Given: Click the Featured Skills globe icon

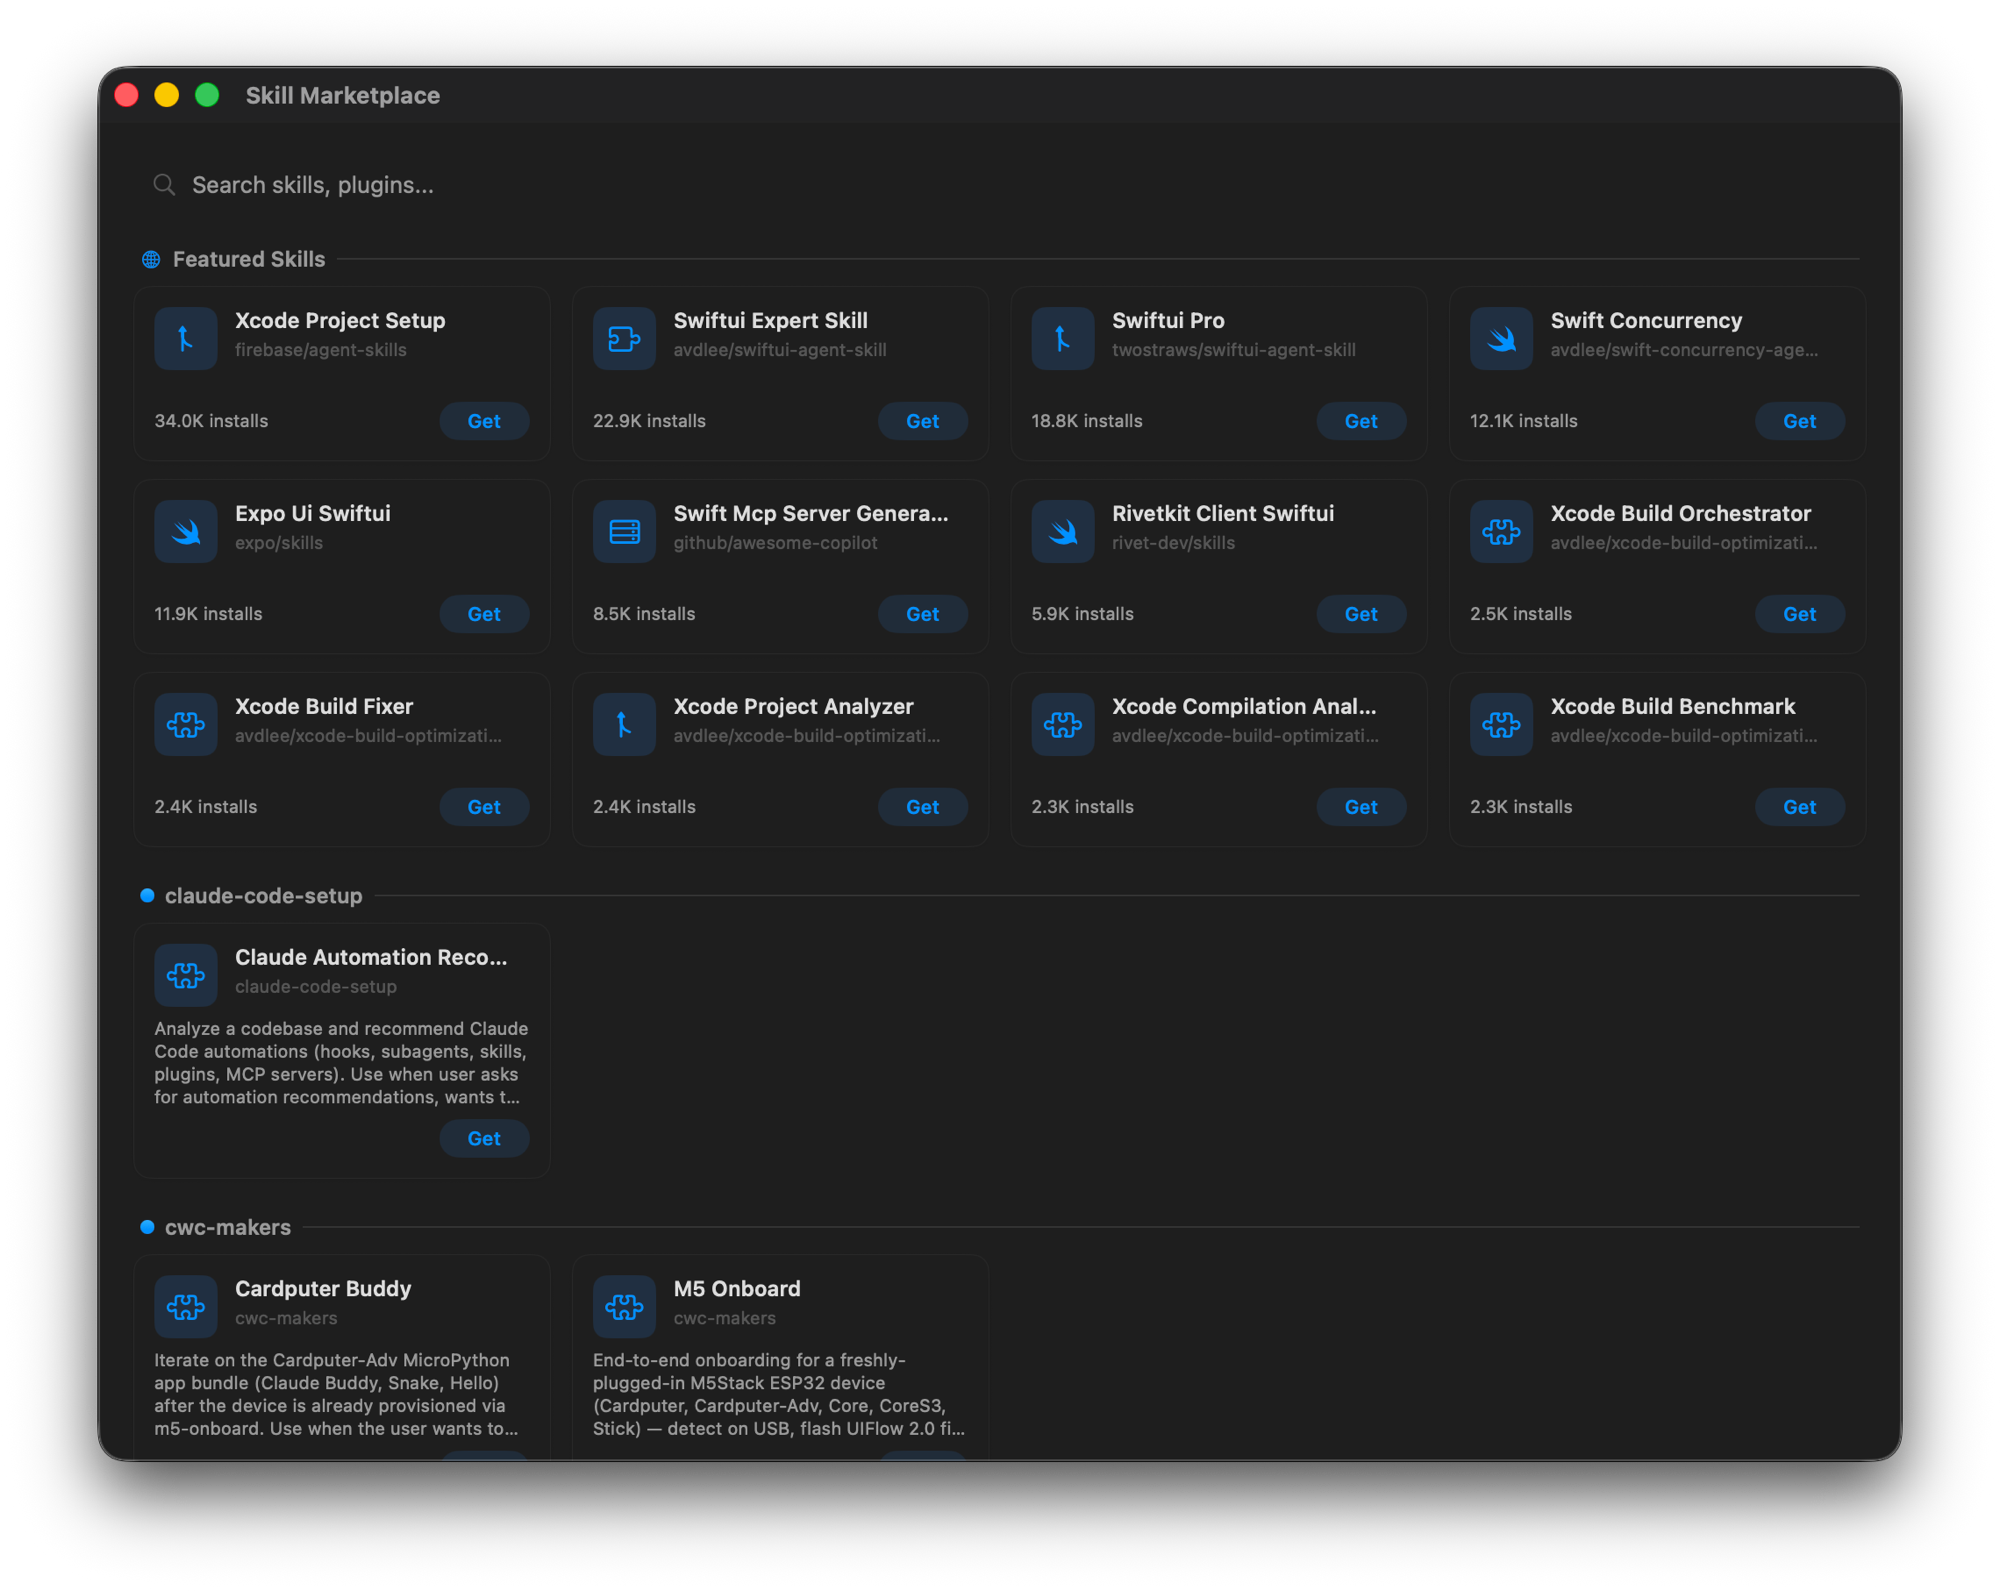Looking at the screenshot, I should (151, 259).
